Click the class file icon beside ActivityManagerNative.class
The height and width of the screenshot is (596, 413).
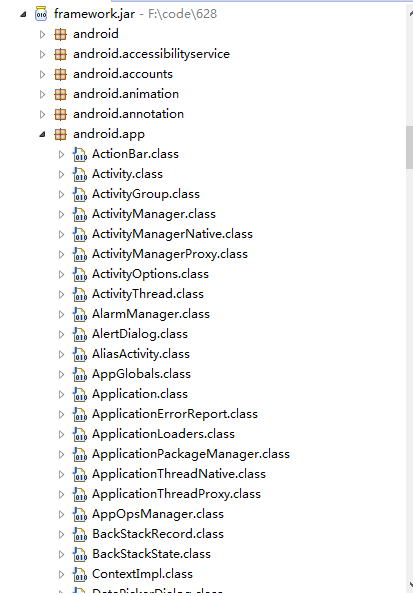[x=80, y=235]
